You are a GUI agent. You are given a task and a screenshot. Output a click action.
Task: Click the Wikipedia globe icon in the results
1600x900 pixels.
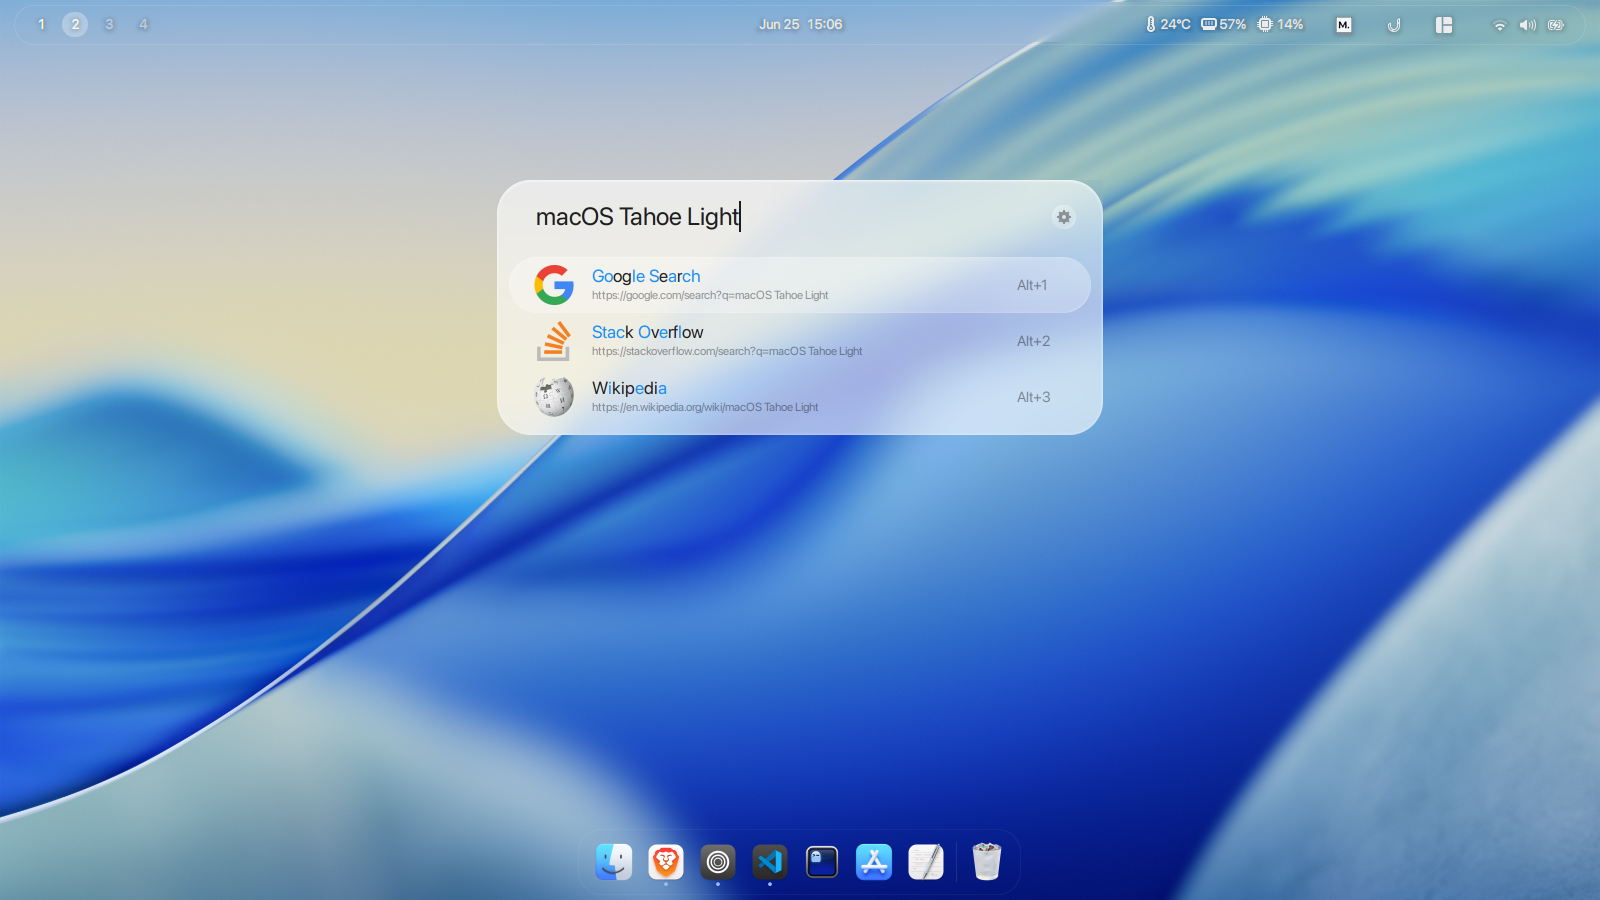coord(553,396)
